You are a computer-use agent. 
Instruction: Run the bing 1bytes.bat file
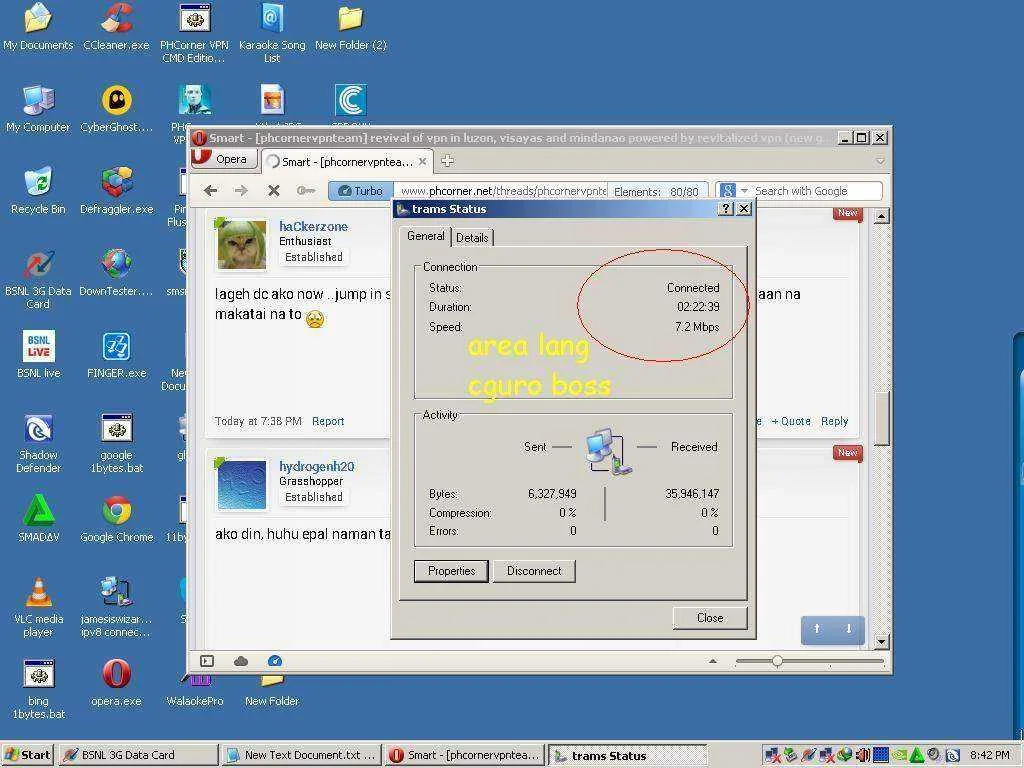tap(38, 689)
